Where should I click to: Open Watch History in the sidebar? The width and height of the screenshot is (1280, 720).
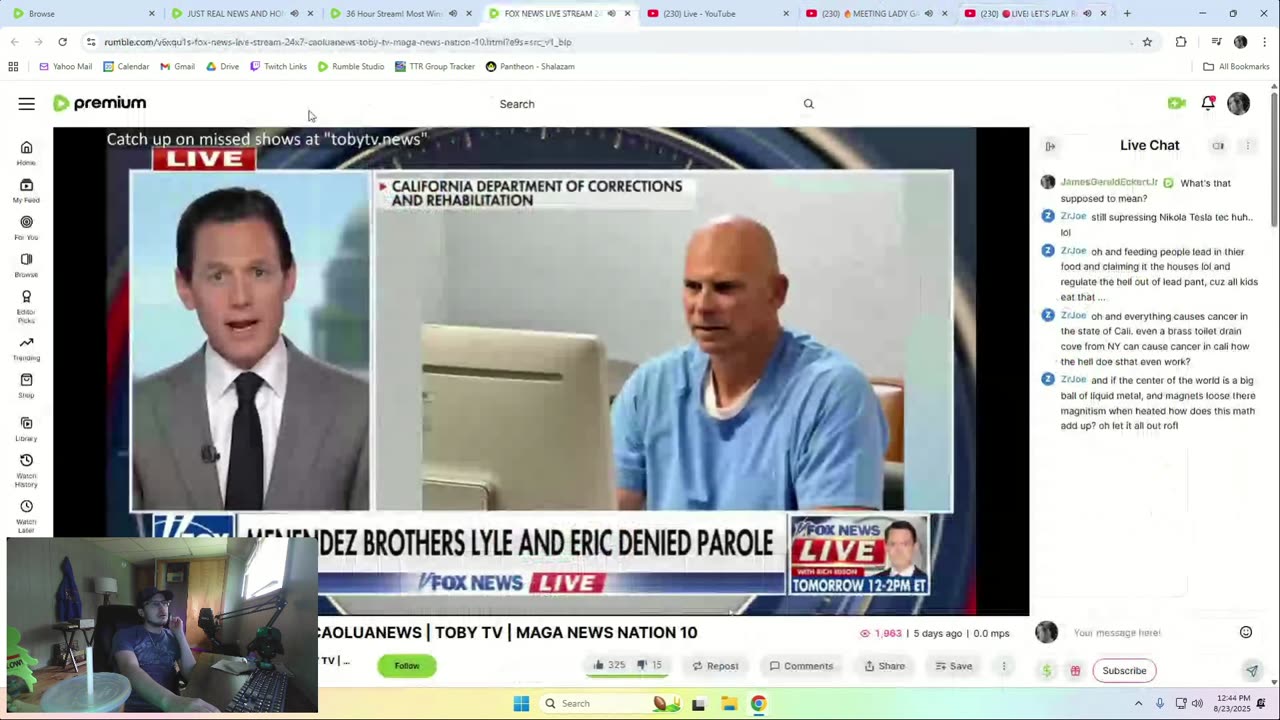(26, 471)
